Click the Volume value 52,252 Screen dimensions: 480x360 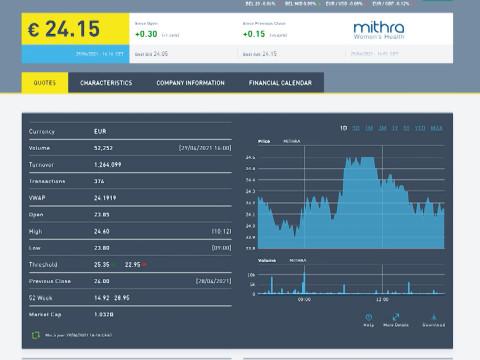tap(103, 148)
